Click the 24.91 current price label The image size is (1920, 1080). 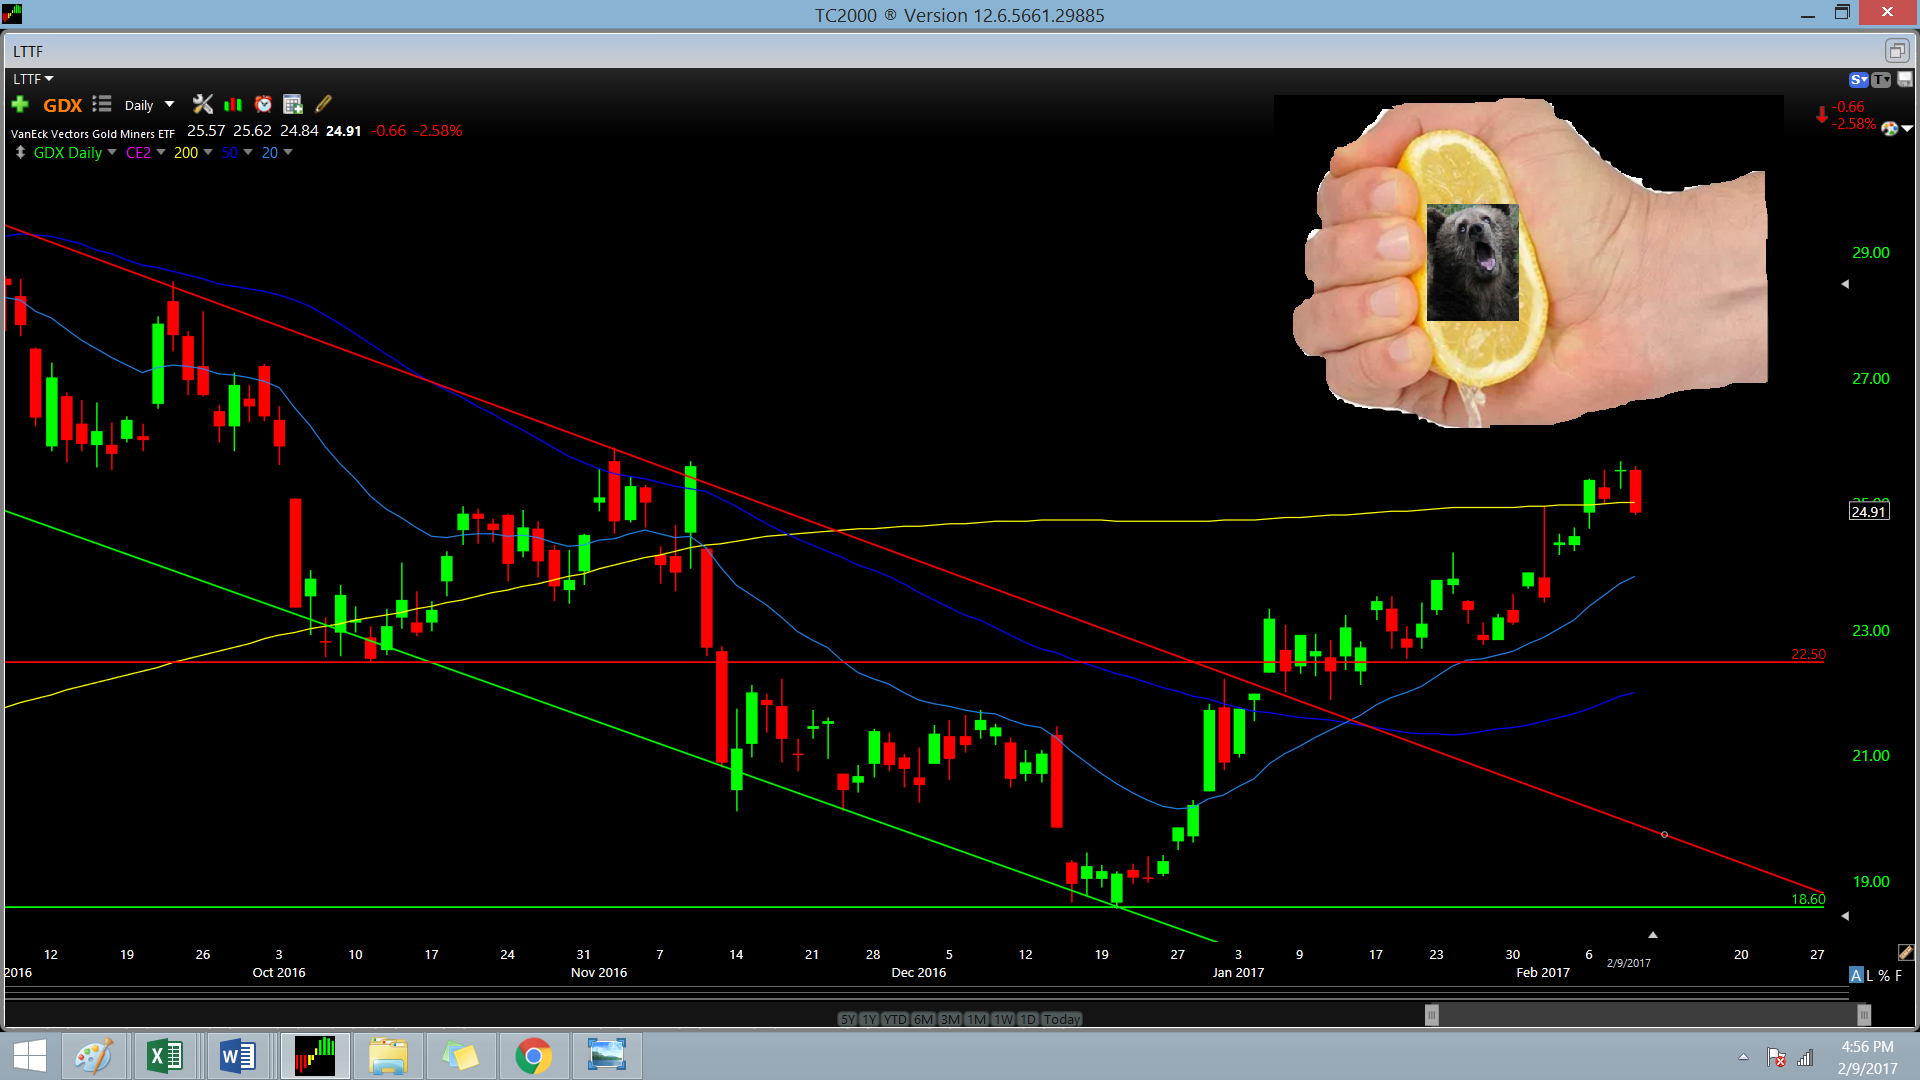[x=1868, y=512]
